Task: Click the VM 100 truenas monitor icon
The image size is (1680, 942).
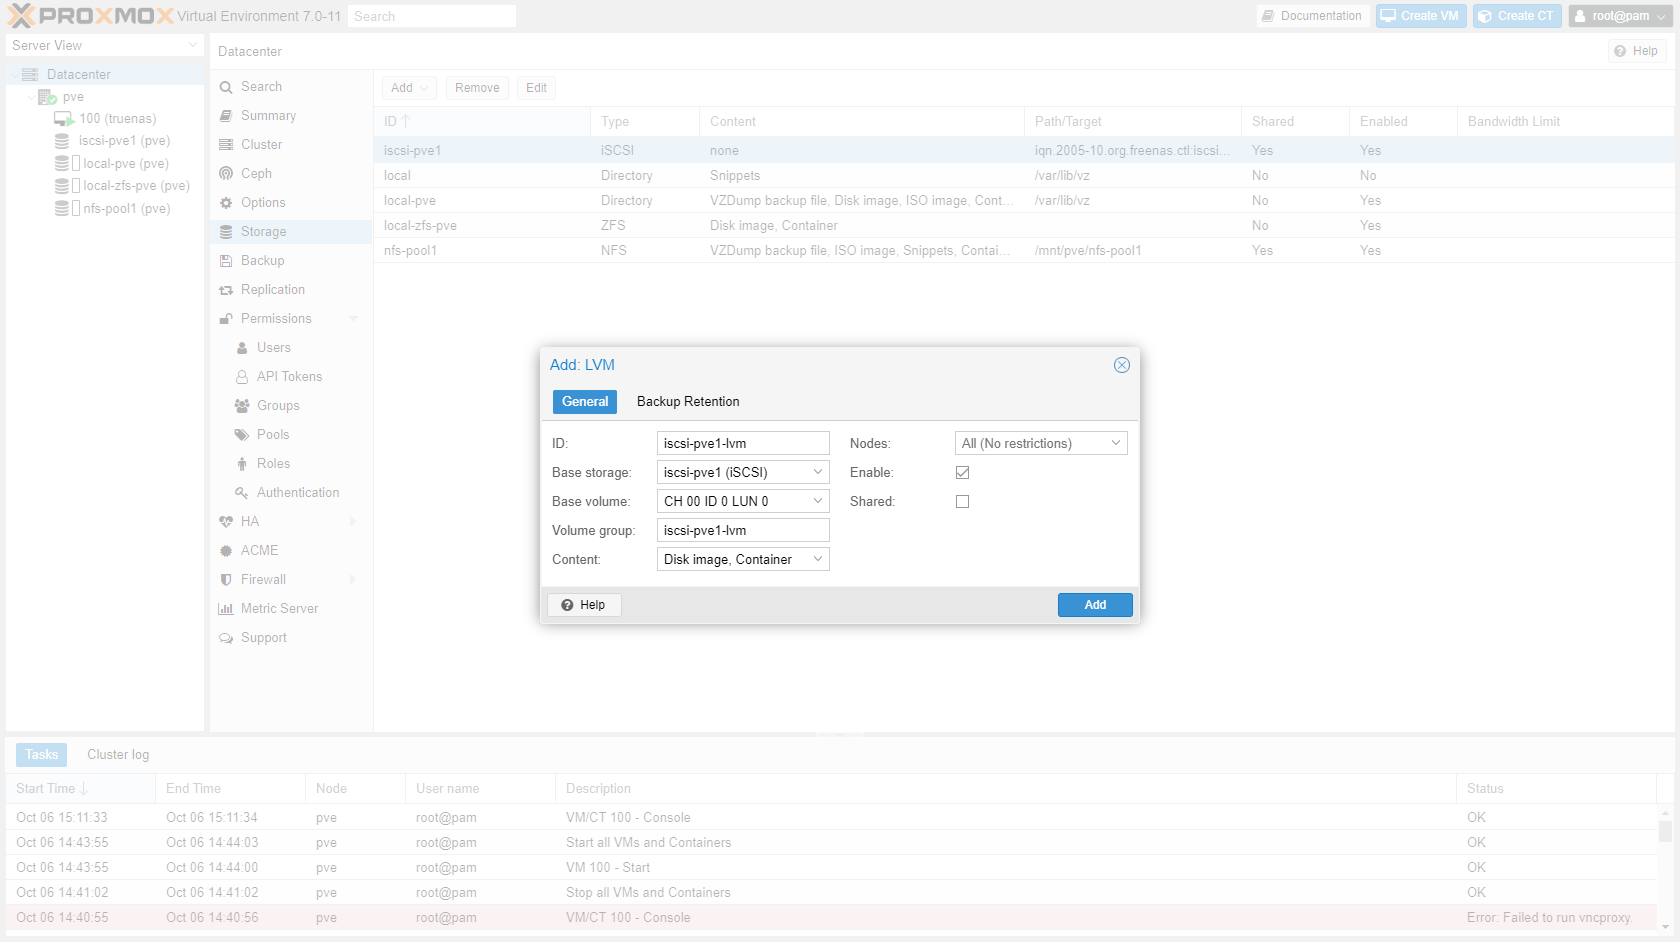Action: tap(64, 119)
